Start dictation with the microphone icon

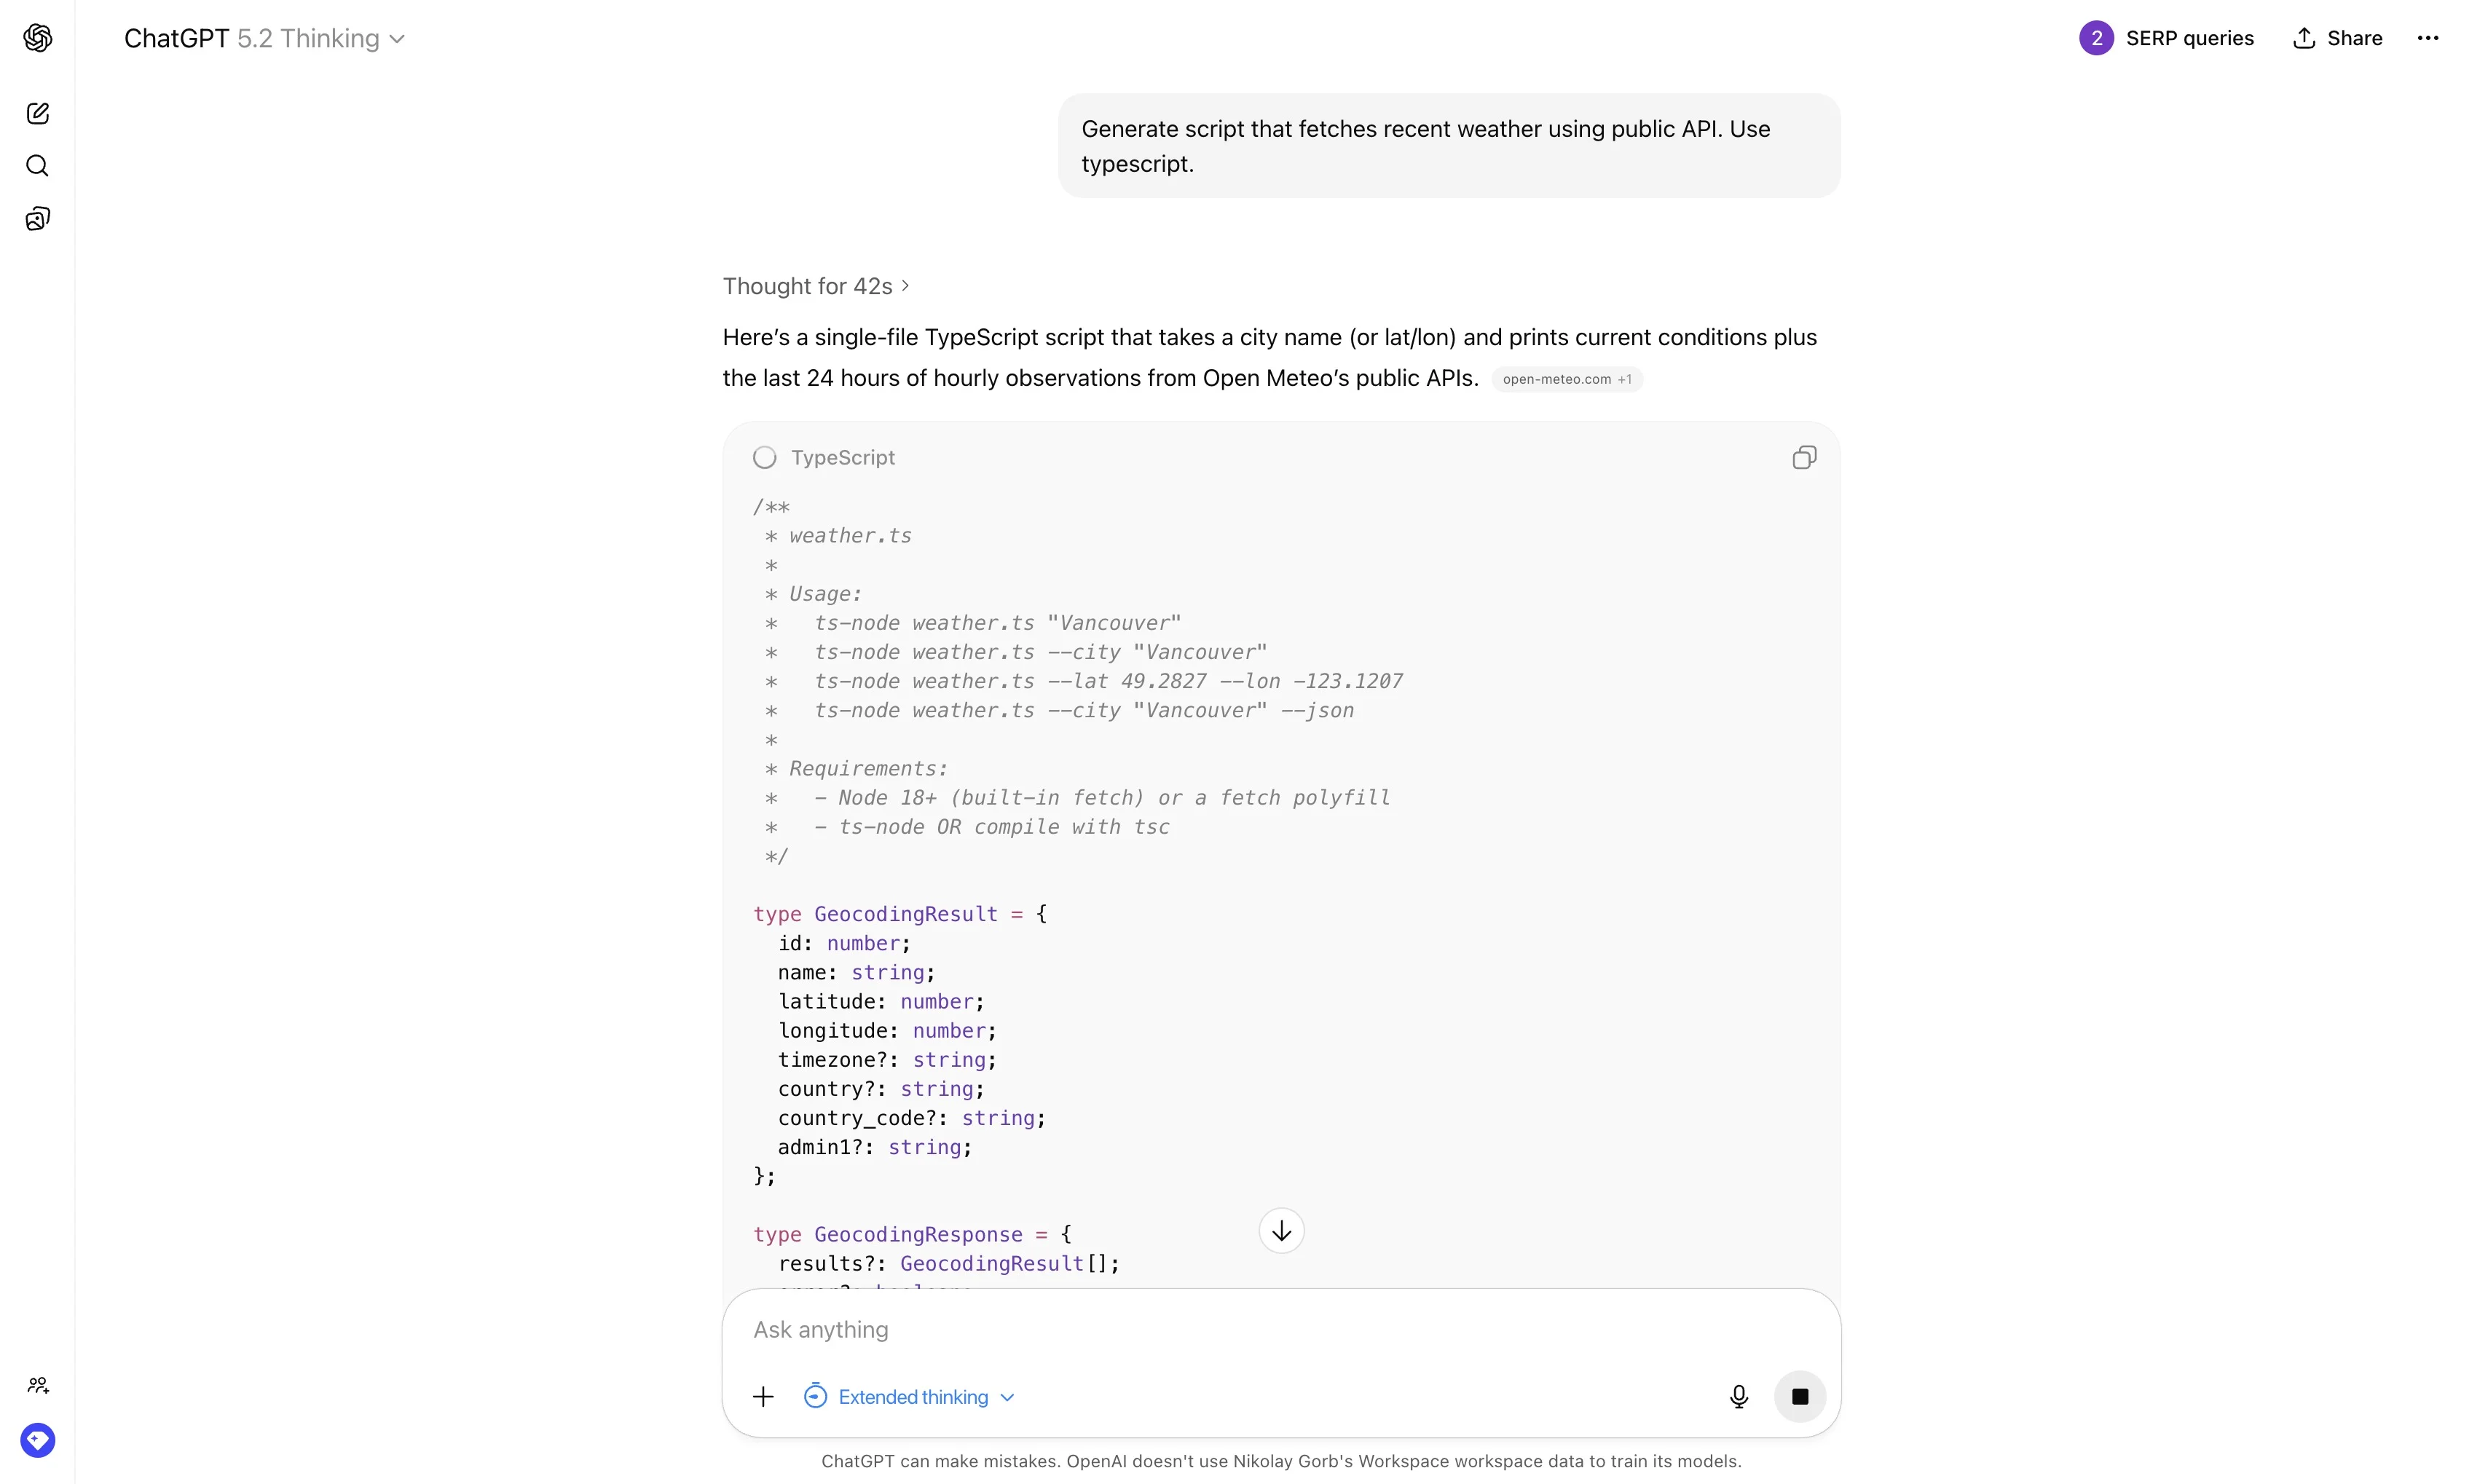point(1739,1396)
